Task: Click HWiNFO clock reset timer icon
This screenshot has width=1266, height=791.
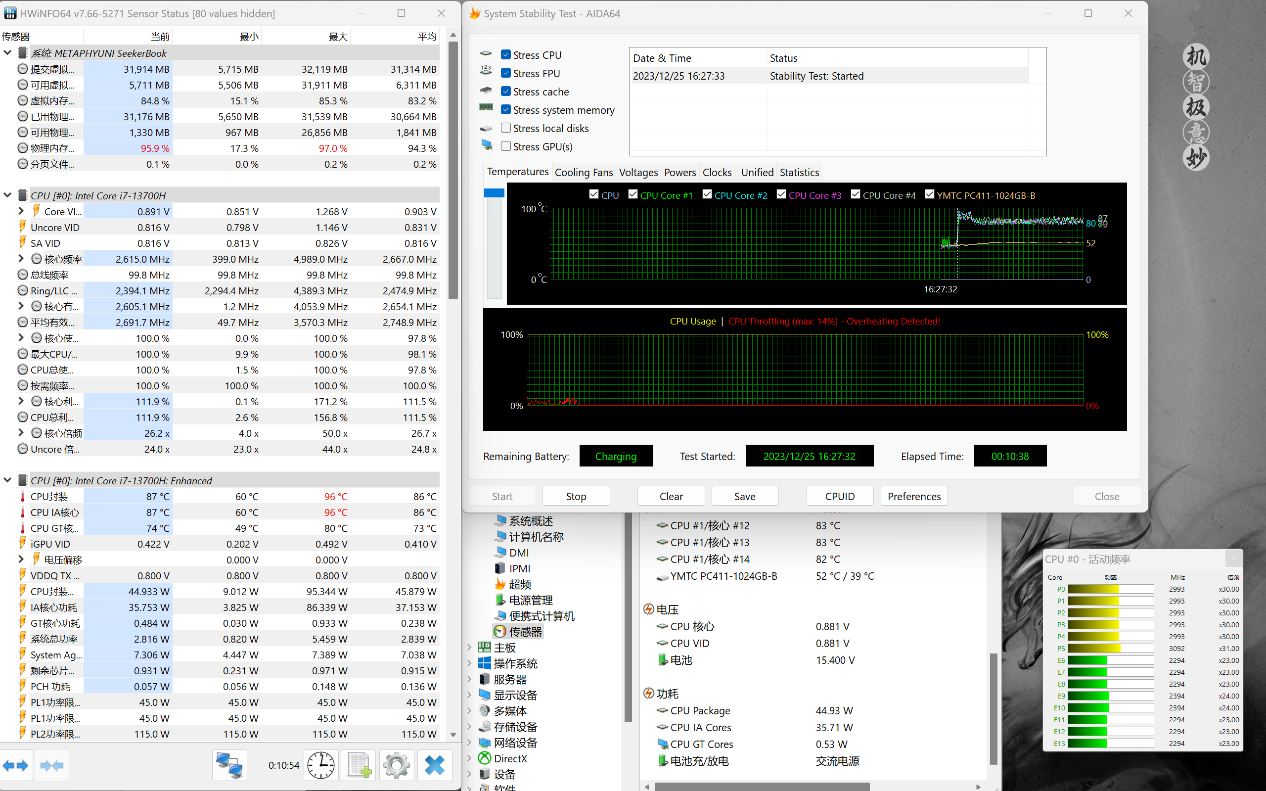Action: [x=321, y=766]
